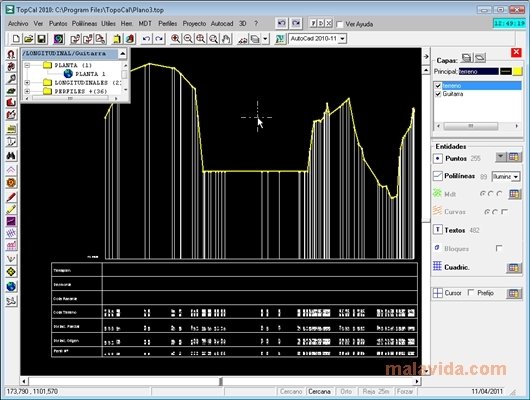Click the Mdt table icon button
This screenshot has height=400, width=530.
pos(514,194)
